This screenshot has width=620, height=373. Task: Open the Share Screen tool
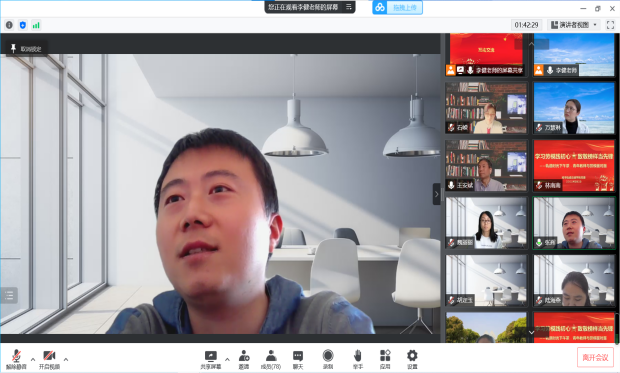coord(211,359)
